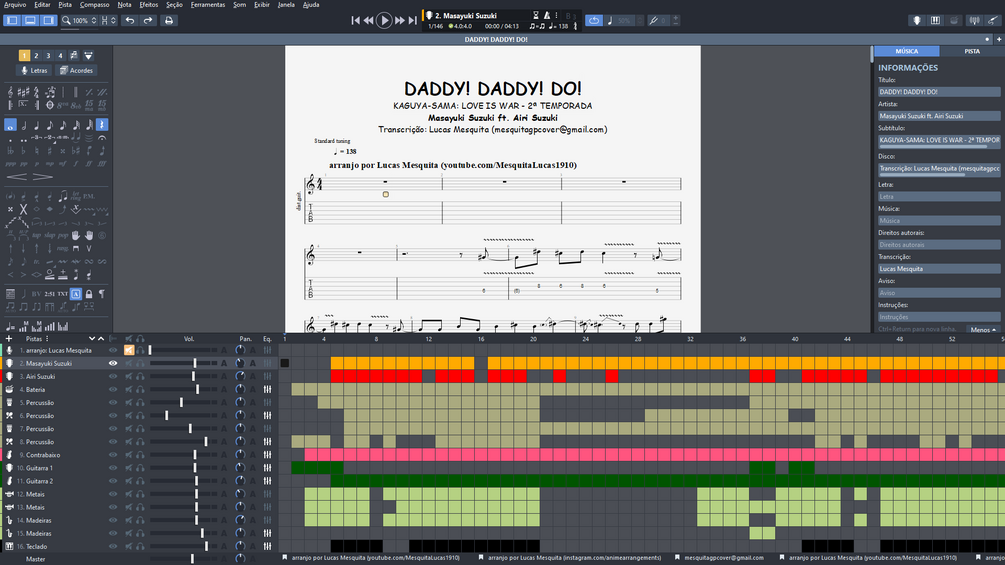Open the zoom 100% dropdown
Screen dimensions: 1005x565
(x=79, y=20)
